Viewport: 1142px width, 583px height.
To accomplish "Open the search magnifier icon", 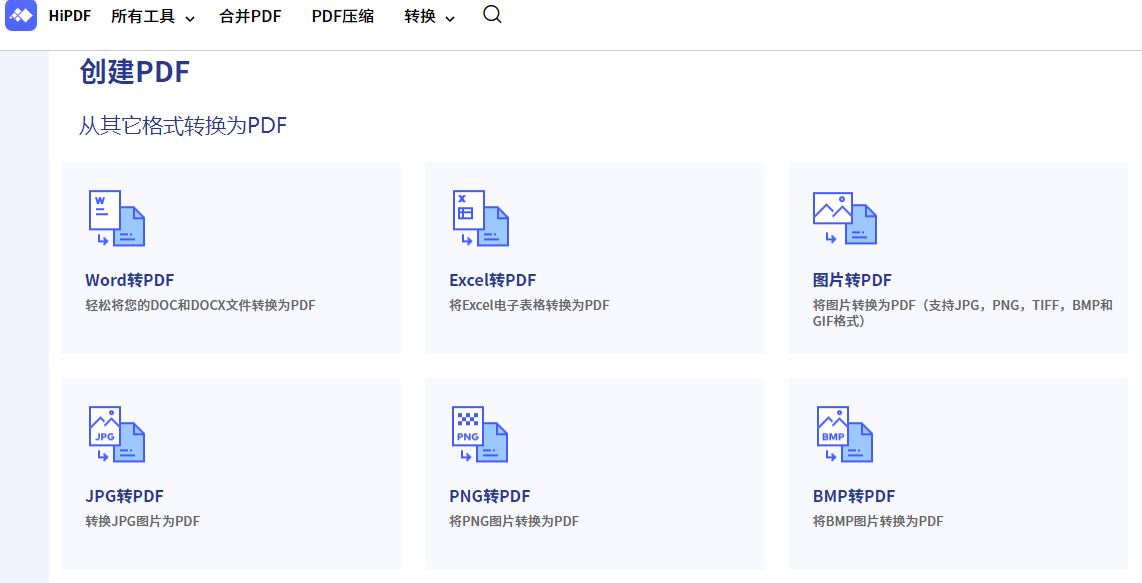I will [491, 16].
